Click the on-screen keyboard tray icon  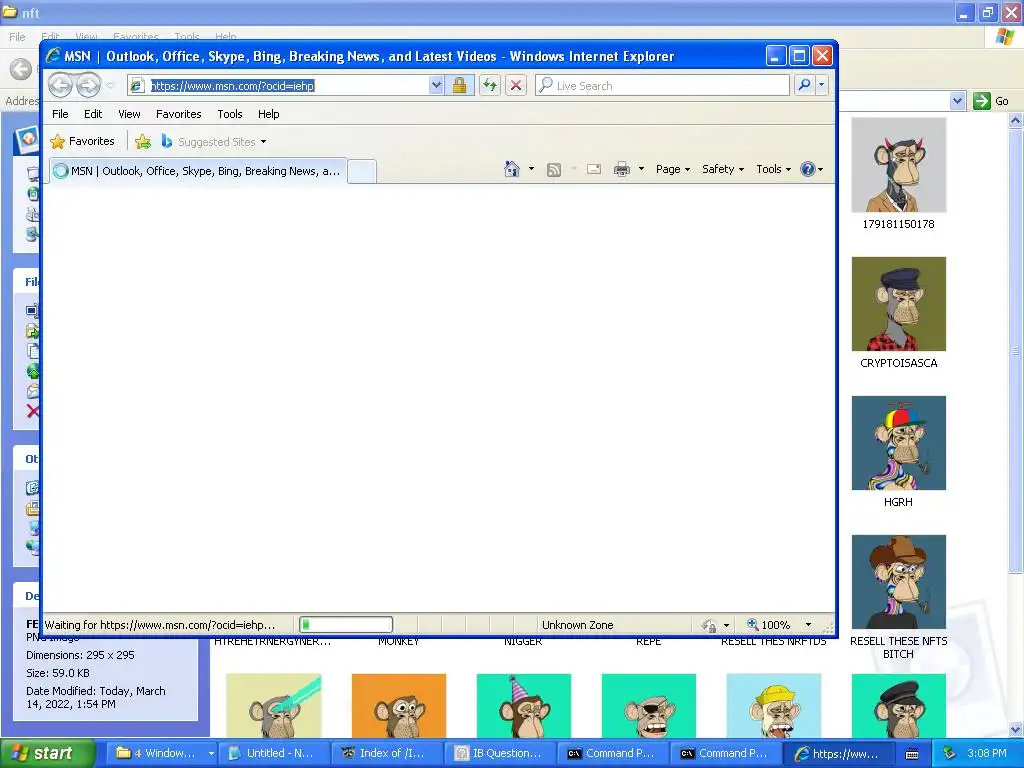pos(912,754)
